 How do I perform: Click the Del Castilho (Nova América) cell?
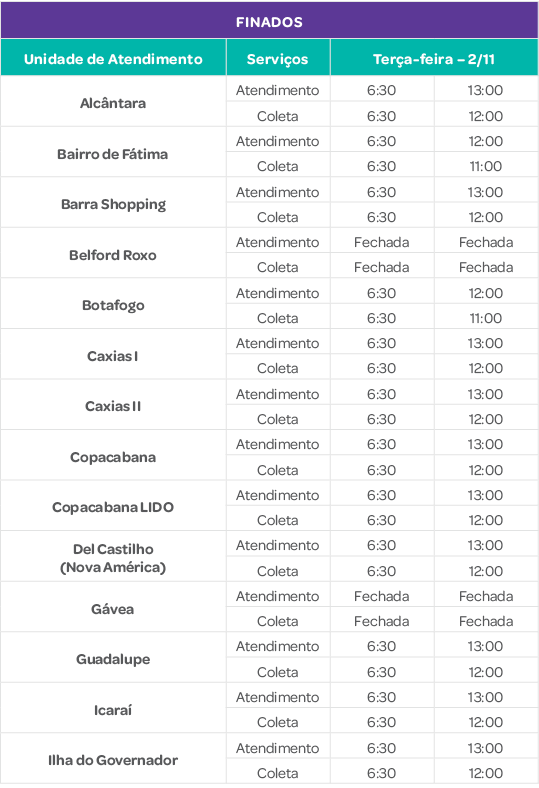[114, 557]
